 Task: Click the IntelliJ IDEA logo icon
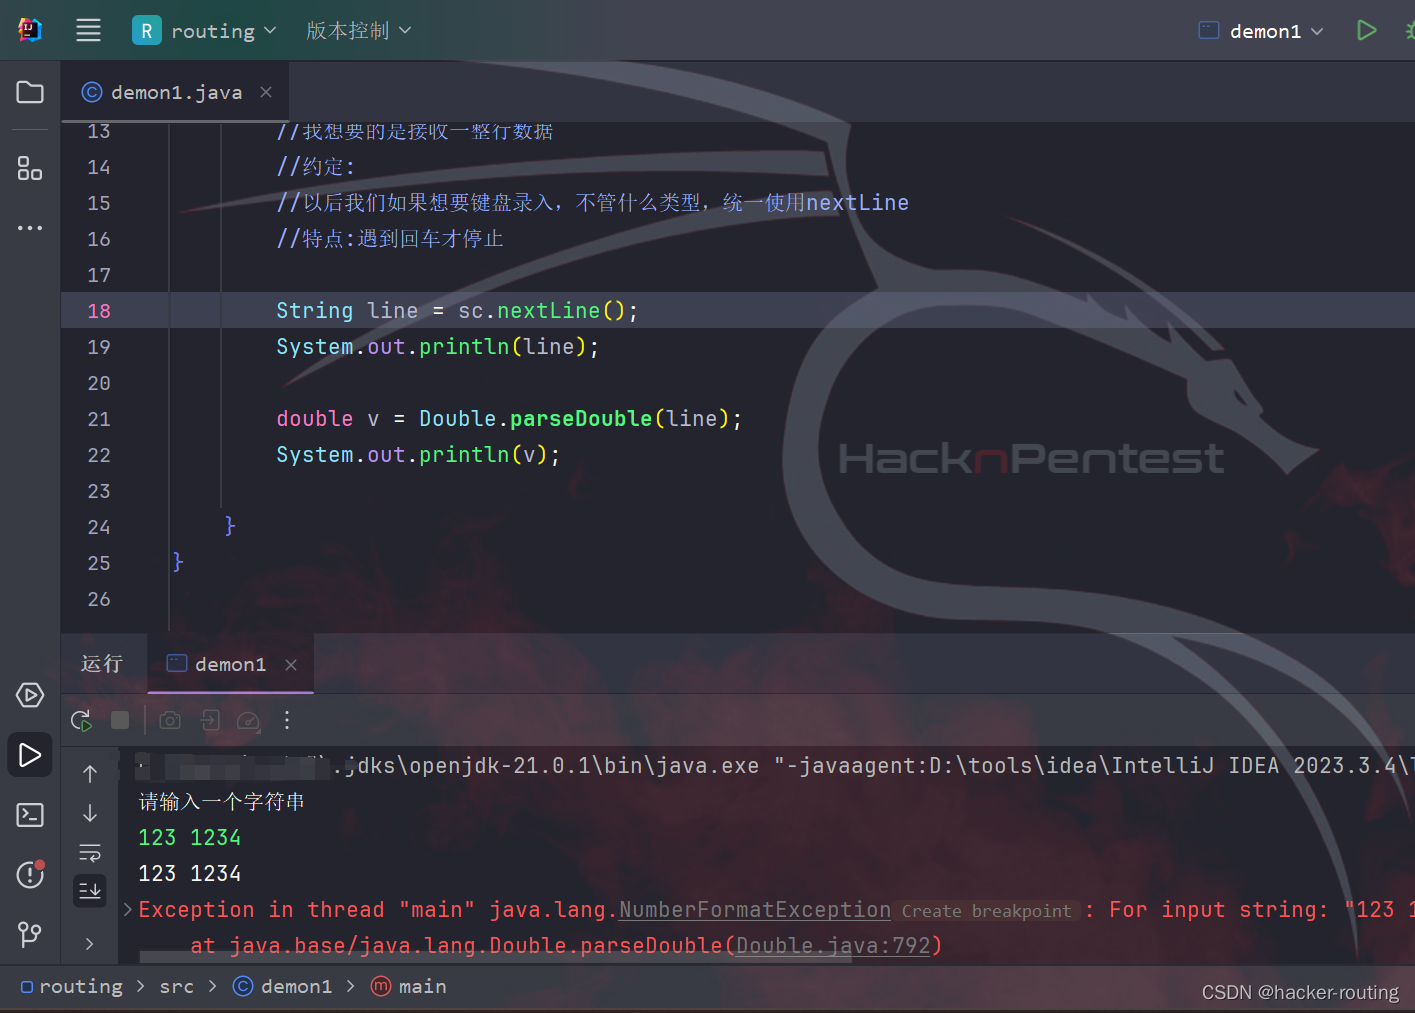[30, 30]
